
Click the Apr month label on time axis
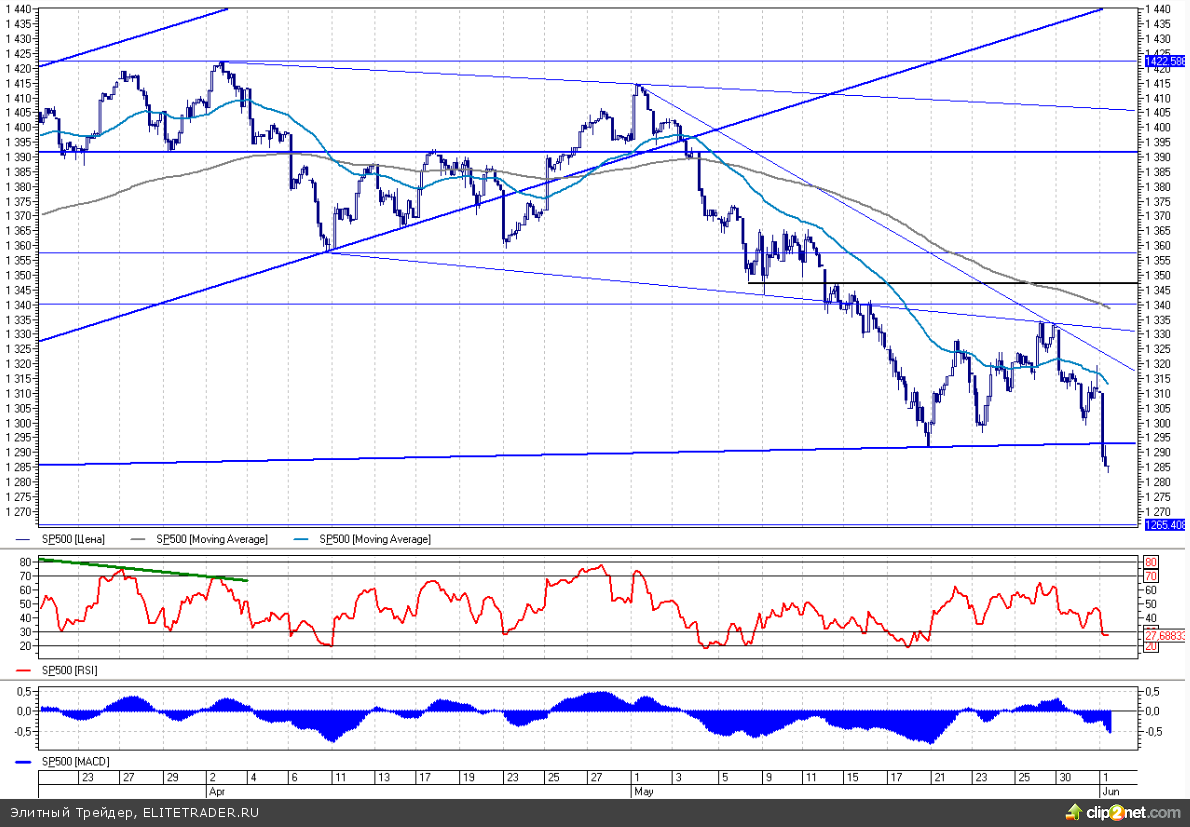point(216,790)
